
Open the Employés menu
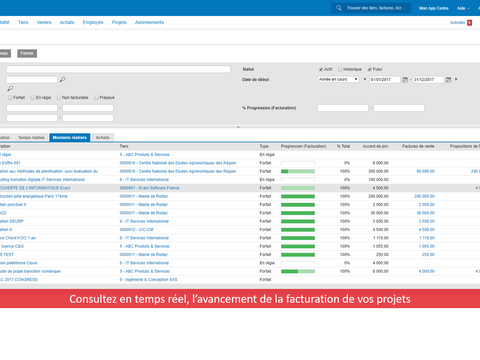point(93,22)
